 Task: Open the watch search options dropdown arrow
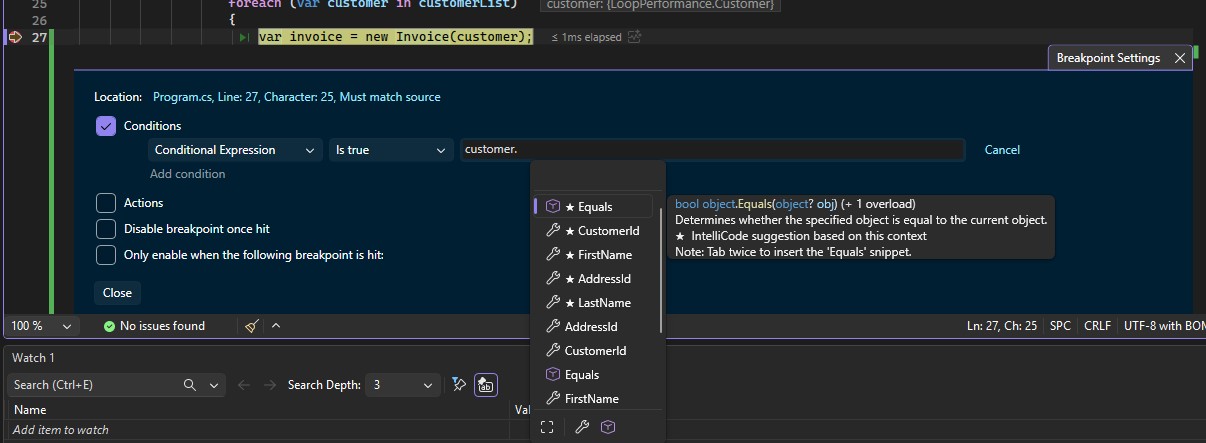point(215,385)
